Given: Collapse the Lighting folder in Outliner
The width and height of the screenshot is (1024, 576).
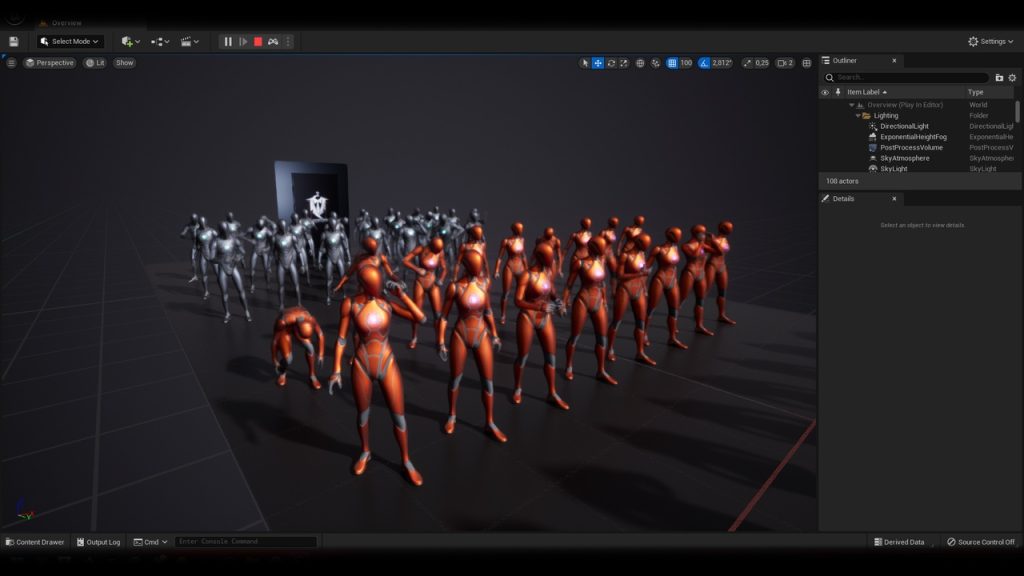Looking at the screenshot, I should pyautogui.click(x=858, y=116).
